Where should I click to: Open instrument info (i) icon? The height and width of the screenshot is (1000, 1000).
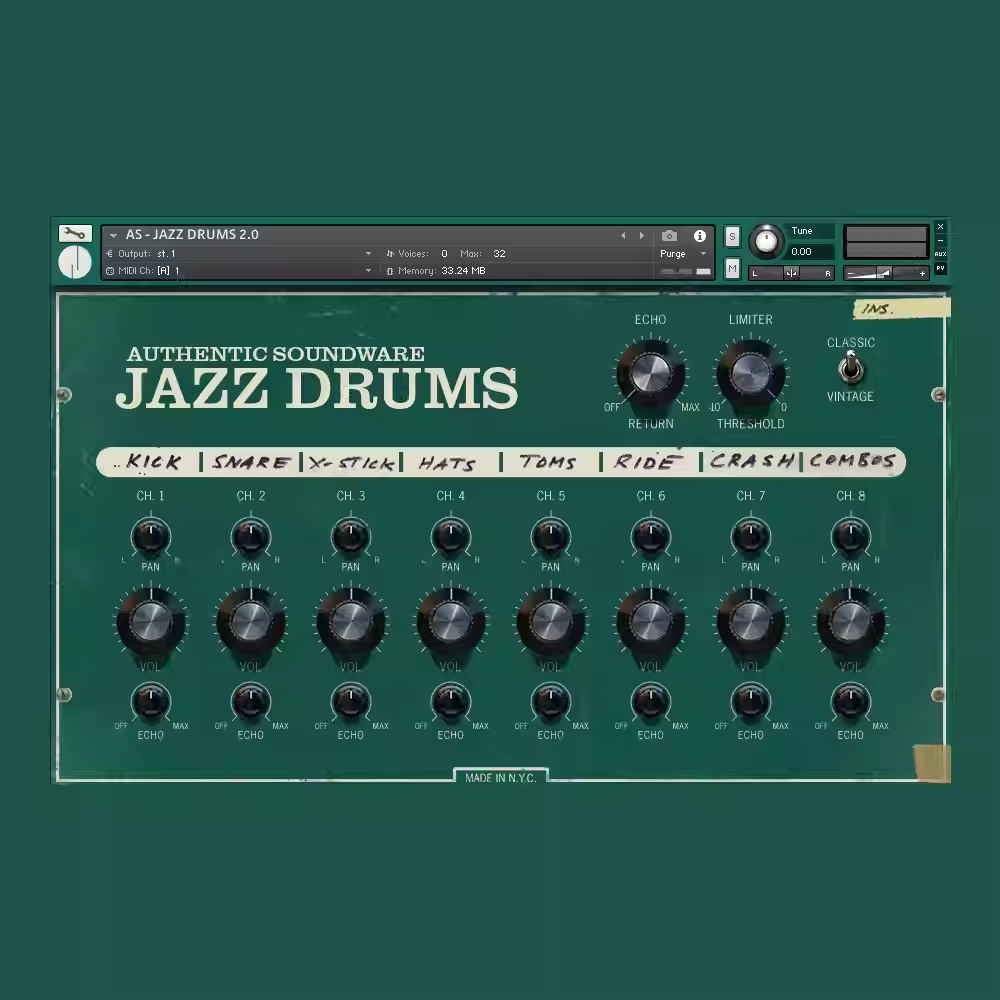point(700,236)
